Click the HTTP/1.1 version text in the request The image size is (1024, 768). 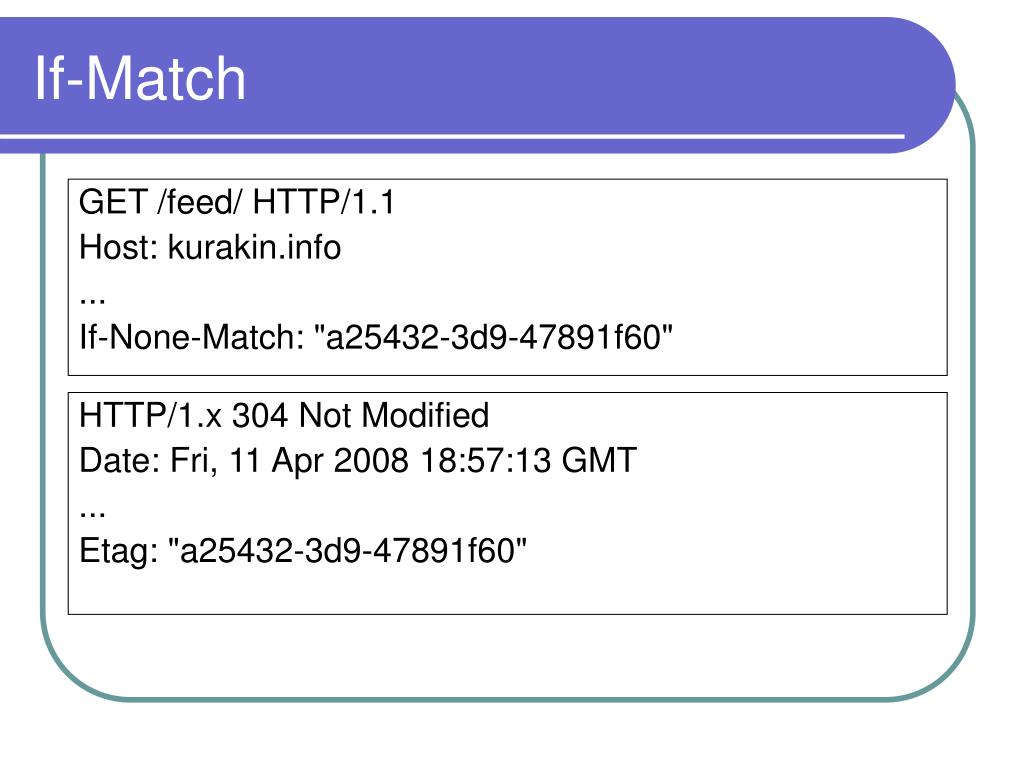tap(323, 202)
